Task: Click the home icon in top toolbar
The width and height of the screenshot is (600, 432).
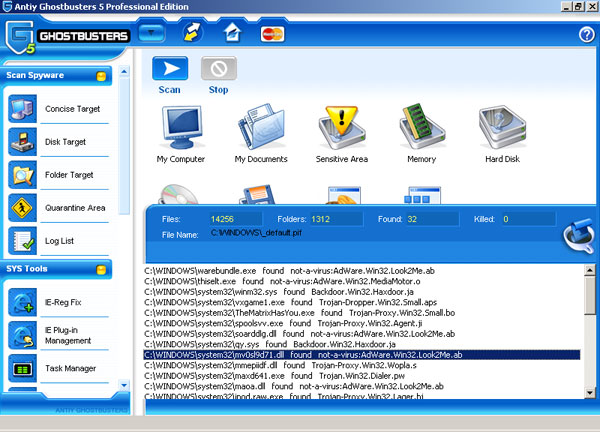Action: tap(232, 32)
